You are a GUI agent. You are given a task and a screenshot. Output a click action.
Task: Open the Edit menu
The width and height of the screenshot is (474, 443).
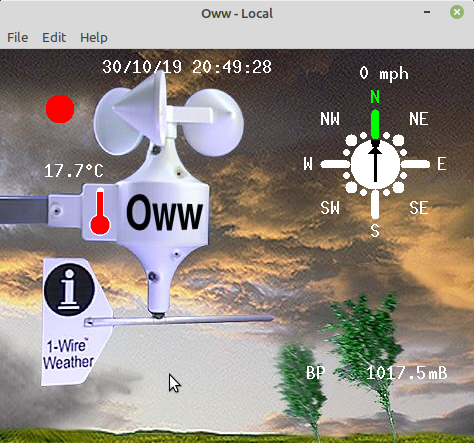54,37
